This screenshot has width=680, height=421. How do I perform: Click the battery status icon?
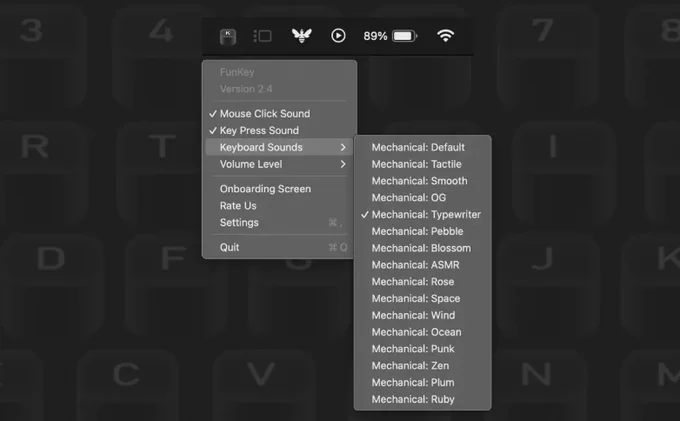tap(405, 36)
